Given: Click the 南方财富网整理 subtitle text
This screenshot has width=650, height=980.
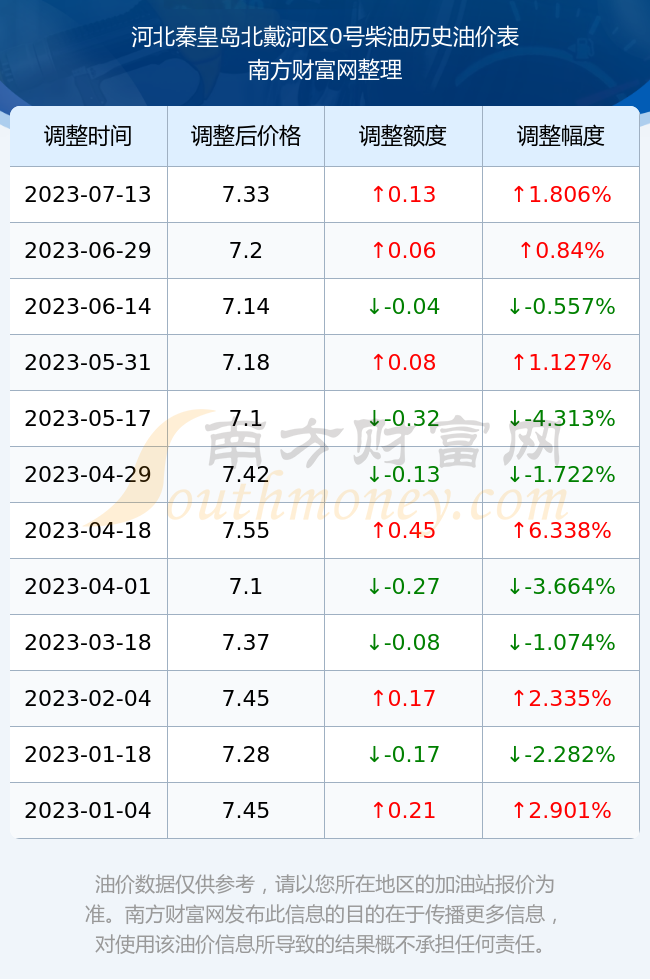Looking at the screenshot, I should pyautogui.click(x=325, y=69).
